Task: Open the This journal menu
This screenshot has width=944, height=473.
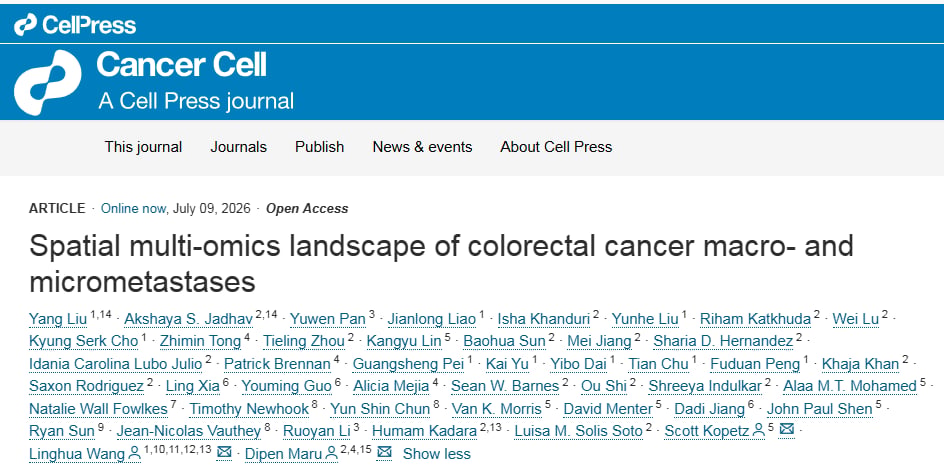Action: 143,147
